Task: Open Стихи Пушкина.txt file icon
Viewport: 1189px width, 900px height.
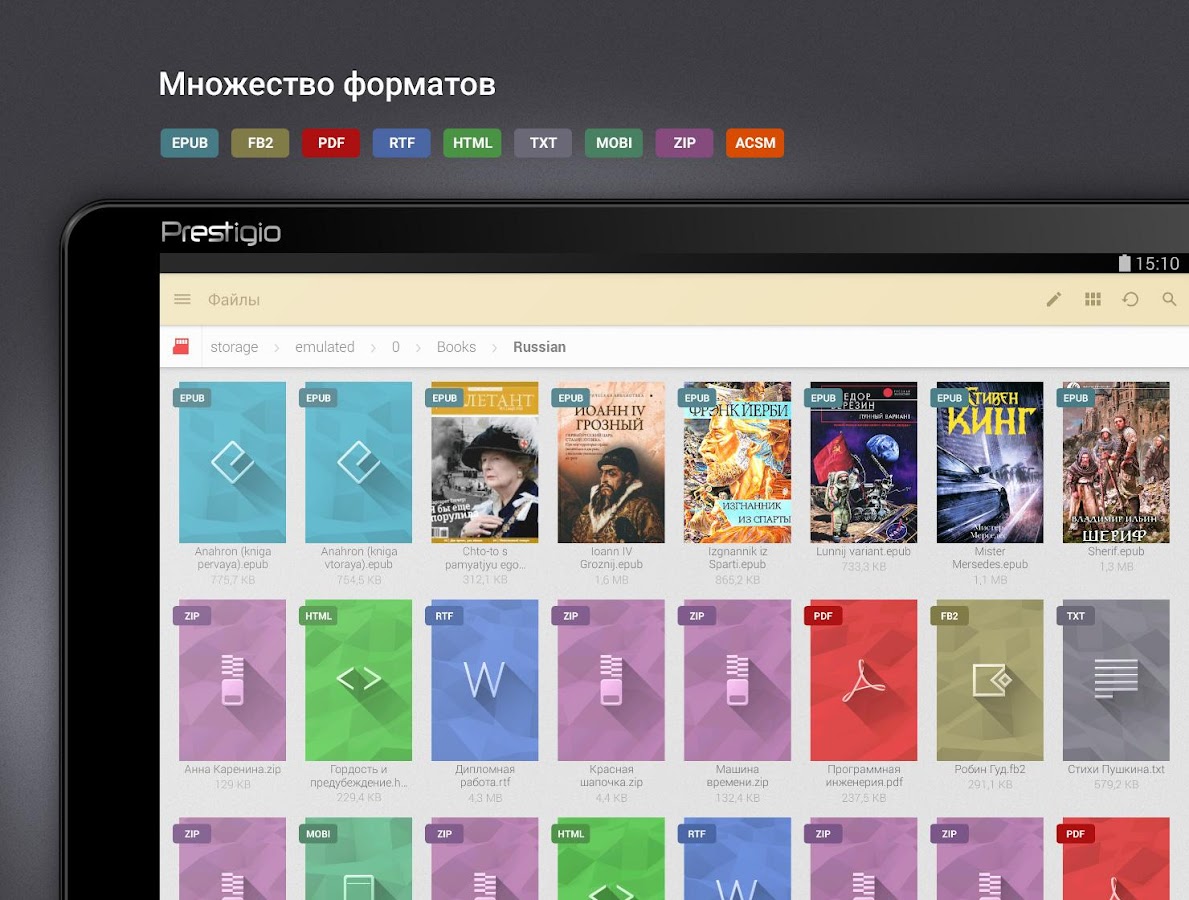Action: tap(1116, 680)
